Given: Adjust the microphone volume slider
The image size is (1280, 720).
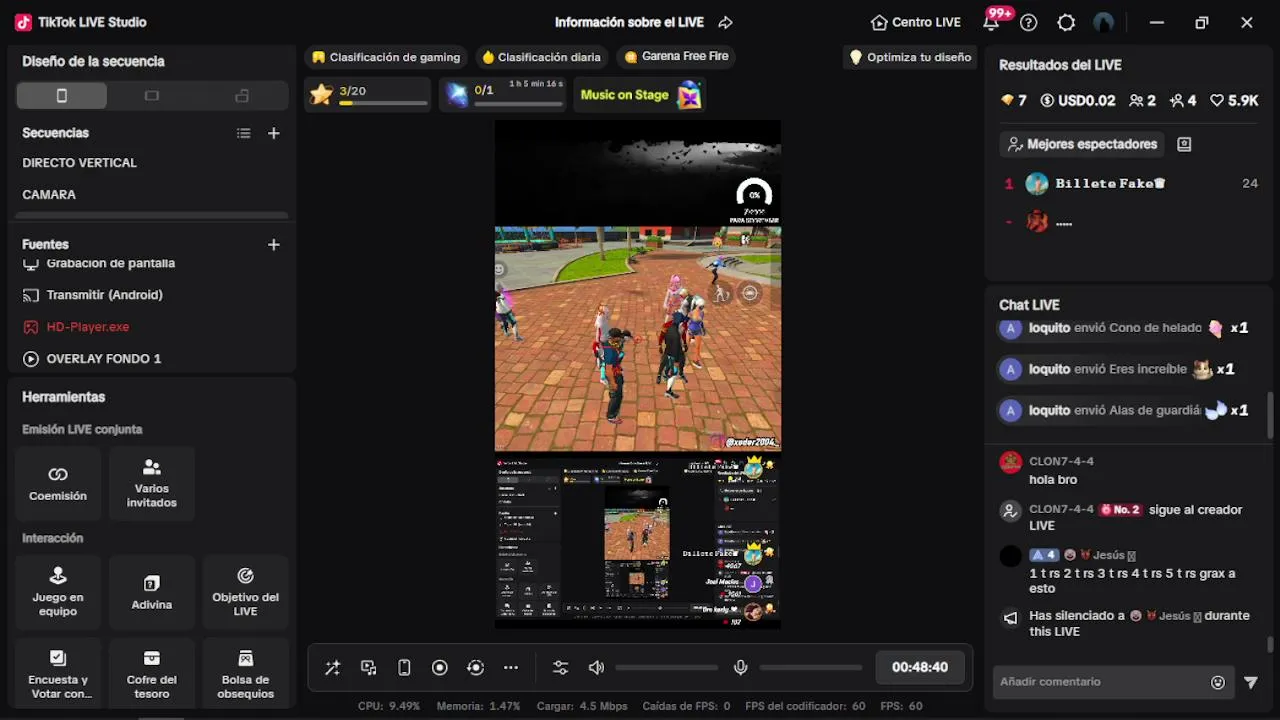Looking at the screenshot, I should [x=811, y=668].
